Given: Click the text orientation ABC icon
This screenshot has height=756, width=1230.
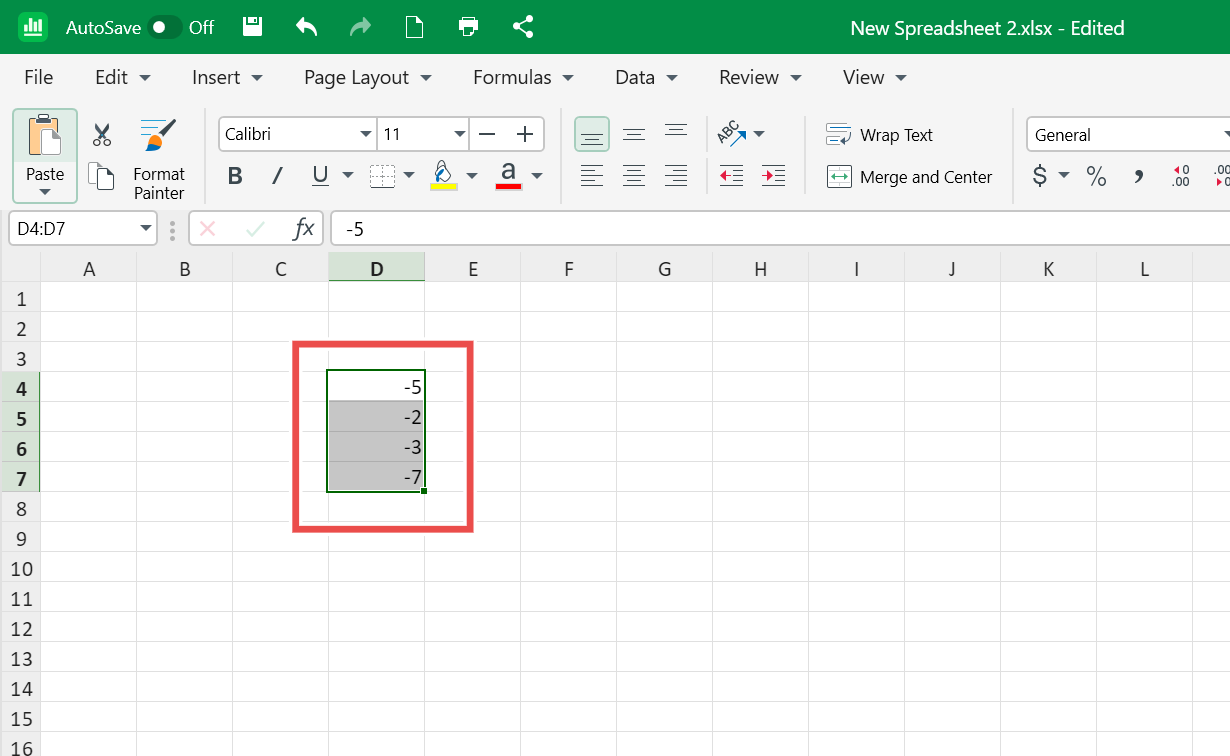Looking at the screenshot, I should [732, 133].
